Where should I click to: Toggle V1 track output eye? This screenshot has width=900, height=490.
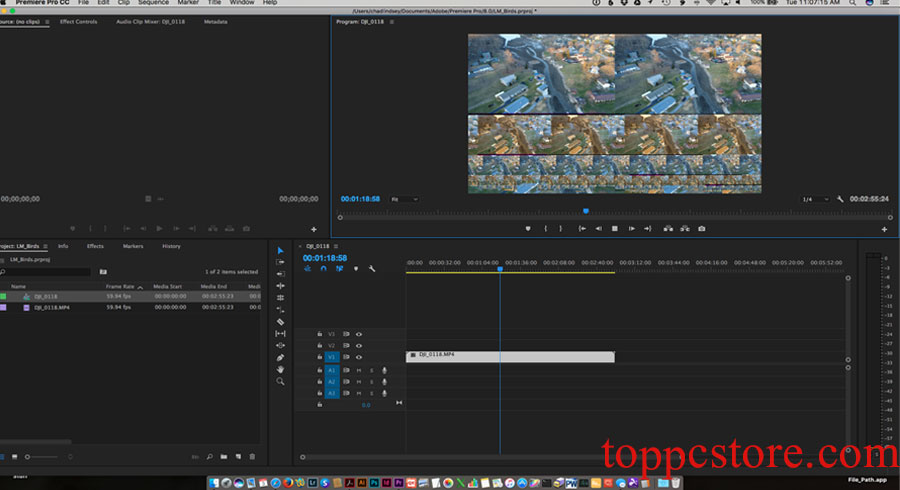(359, 357)
